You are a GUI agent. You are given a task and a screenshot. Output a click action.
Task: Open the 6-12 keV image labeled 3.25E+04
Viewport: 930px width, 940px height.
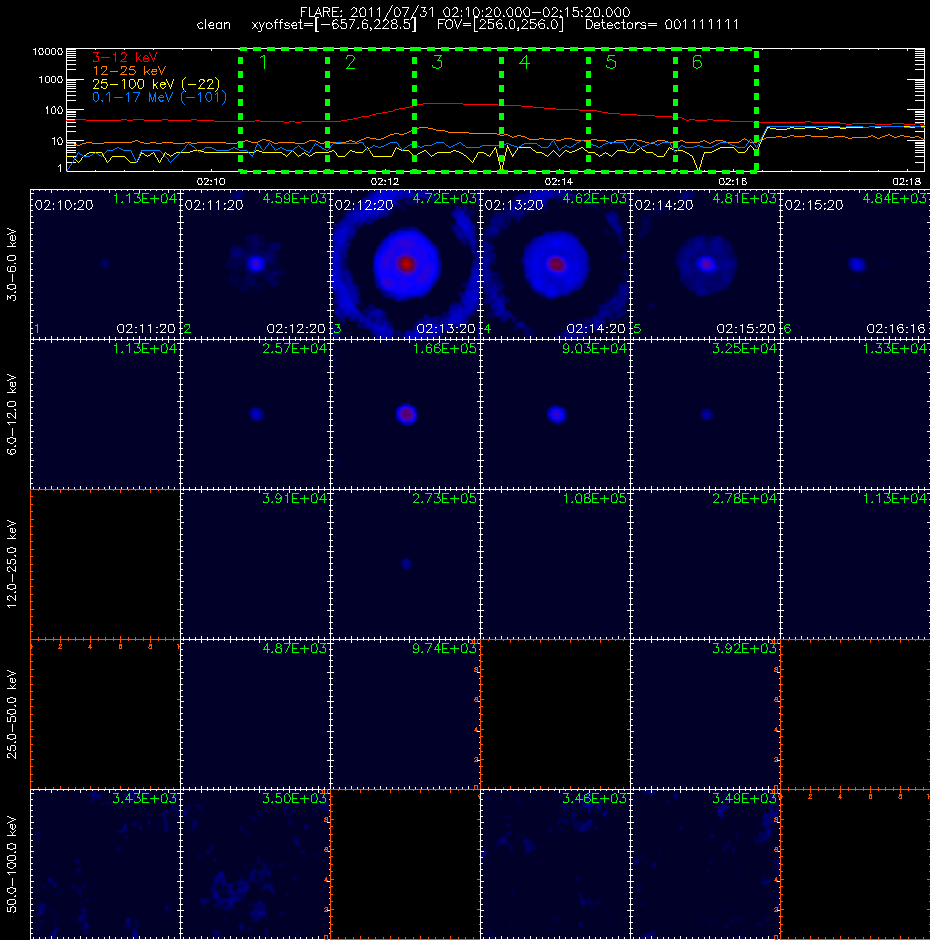(x=705, y=414)
